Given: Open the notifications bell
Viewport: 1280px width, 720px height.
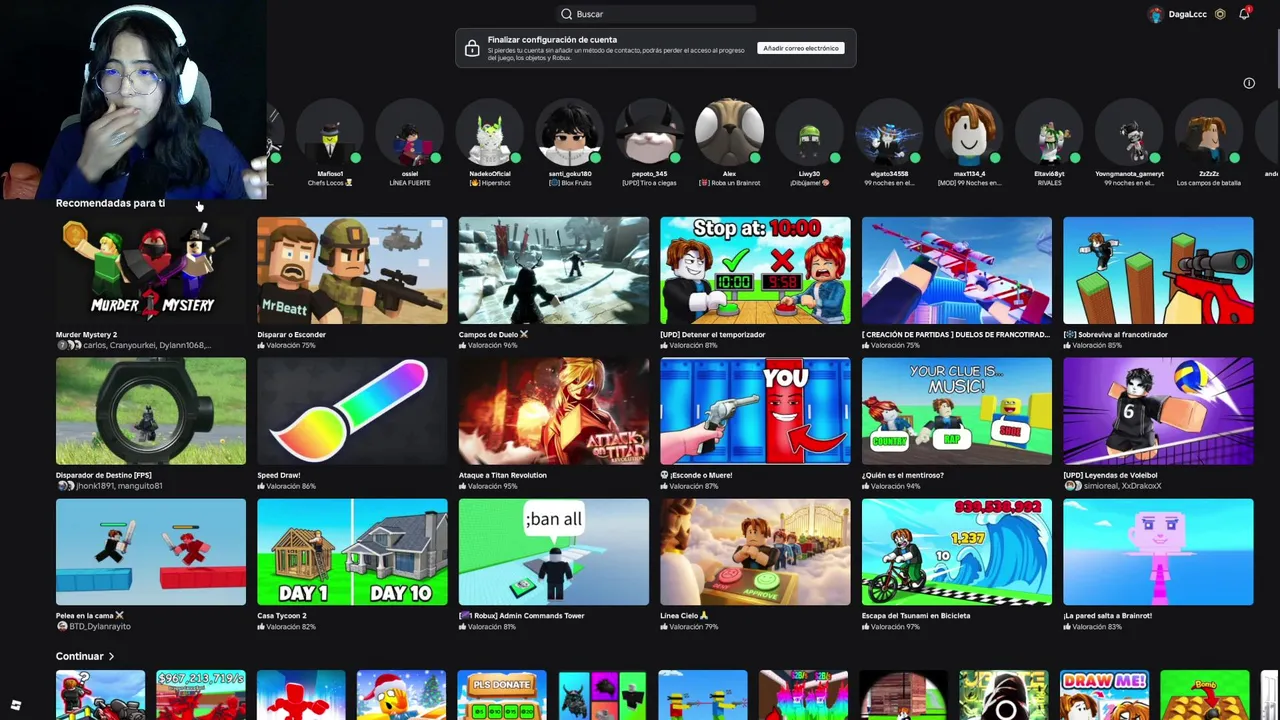Looking at the screenshot, I should tap(1244, 14).
